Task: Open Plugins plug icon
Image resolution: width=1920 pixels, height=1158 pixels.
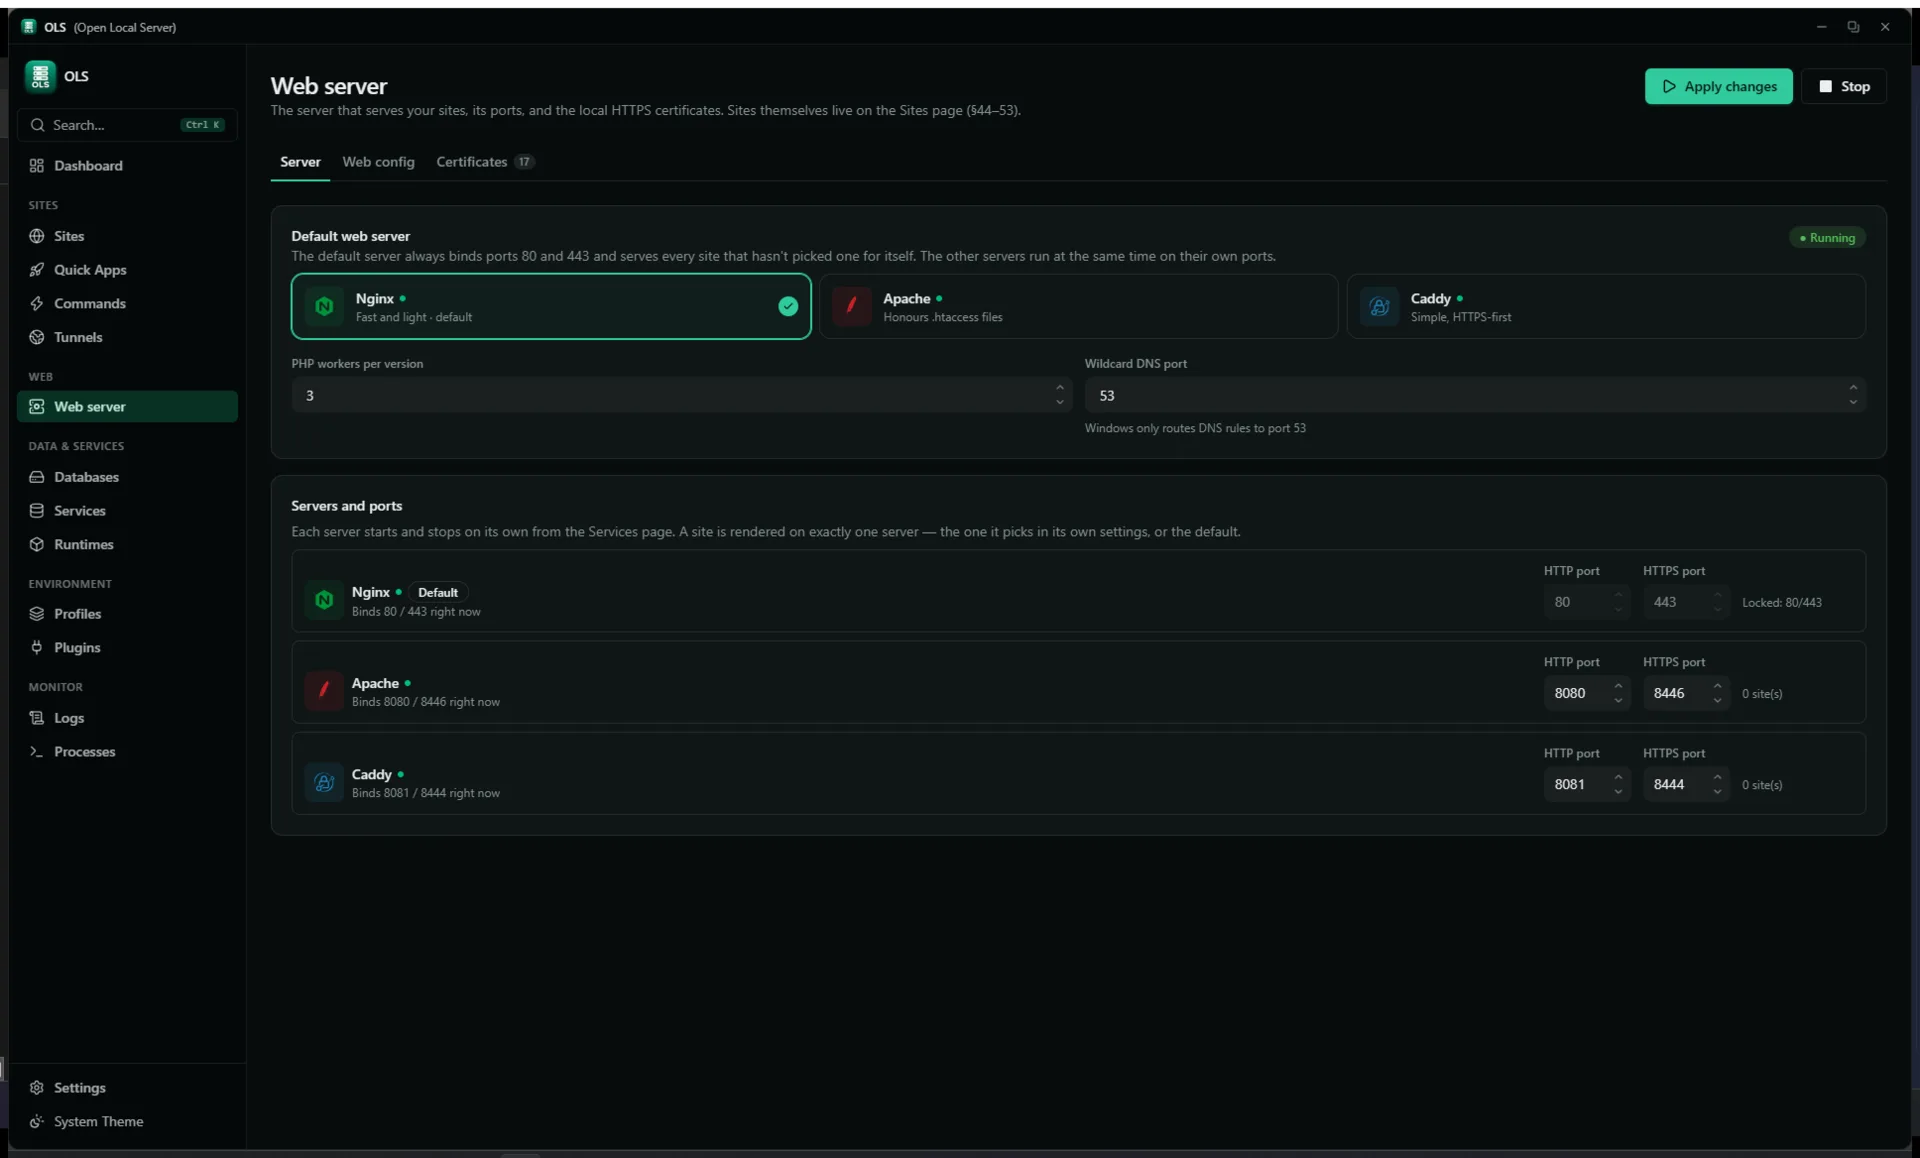Action: click(x=37, y=648)
